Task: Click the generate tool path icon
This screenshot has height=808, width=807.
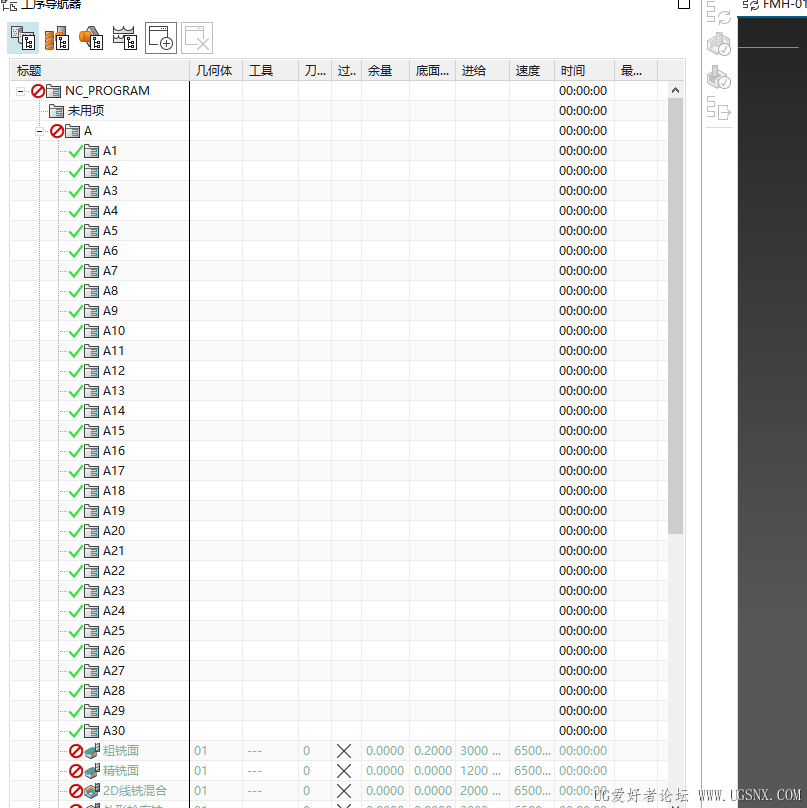Action: click(x=718, y=12)
